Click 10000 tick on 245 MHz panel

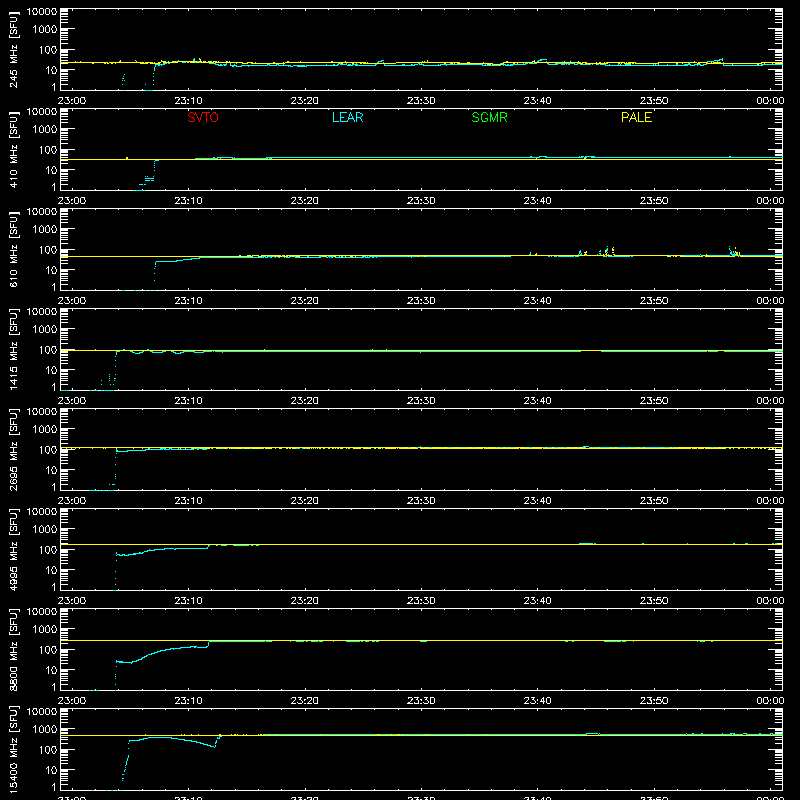coord(42,12)
